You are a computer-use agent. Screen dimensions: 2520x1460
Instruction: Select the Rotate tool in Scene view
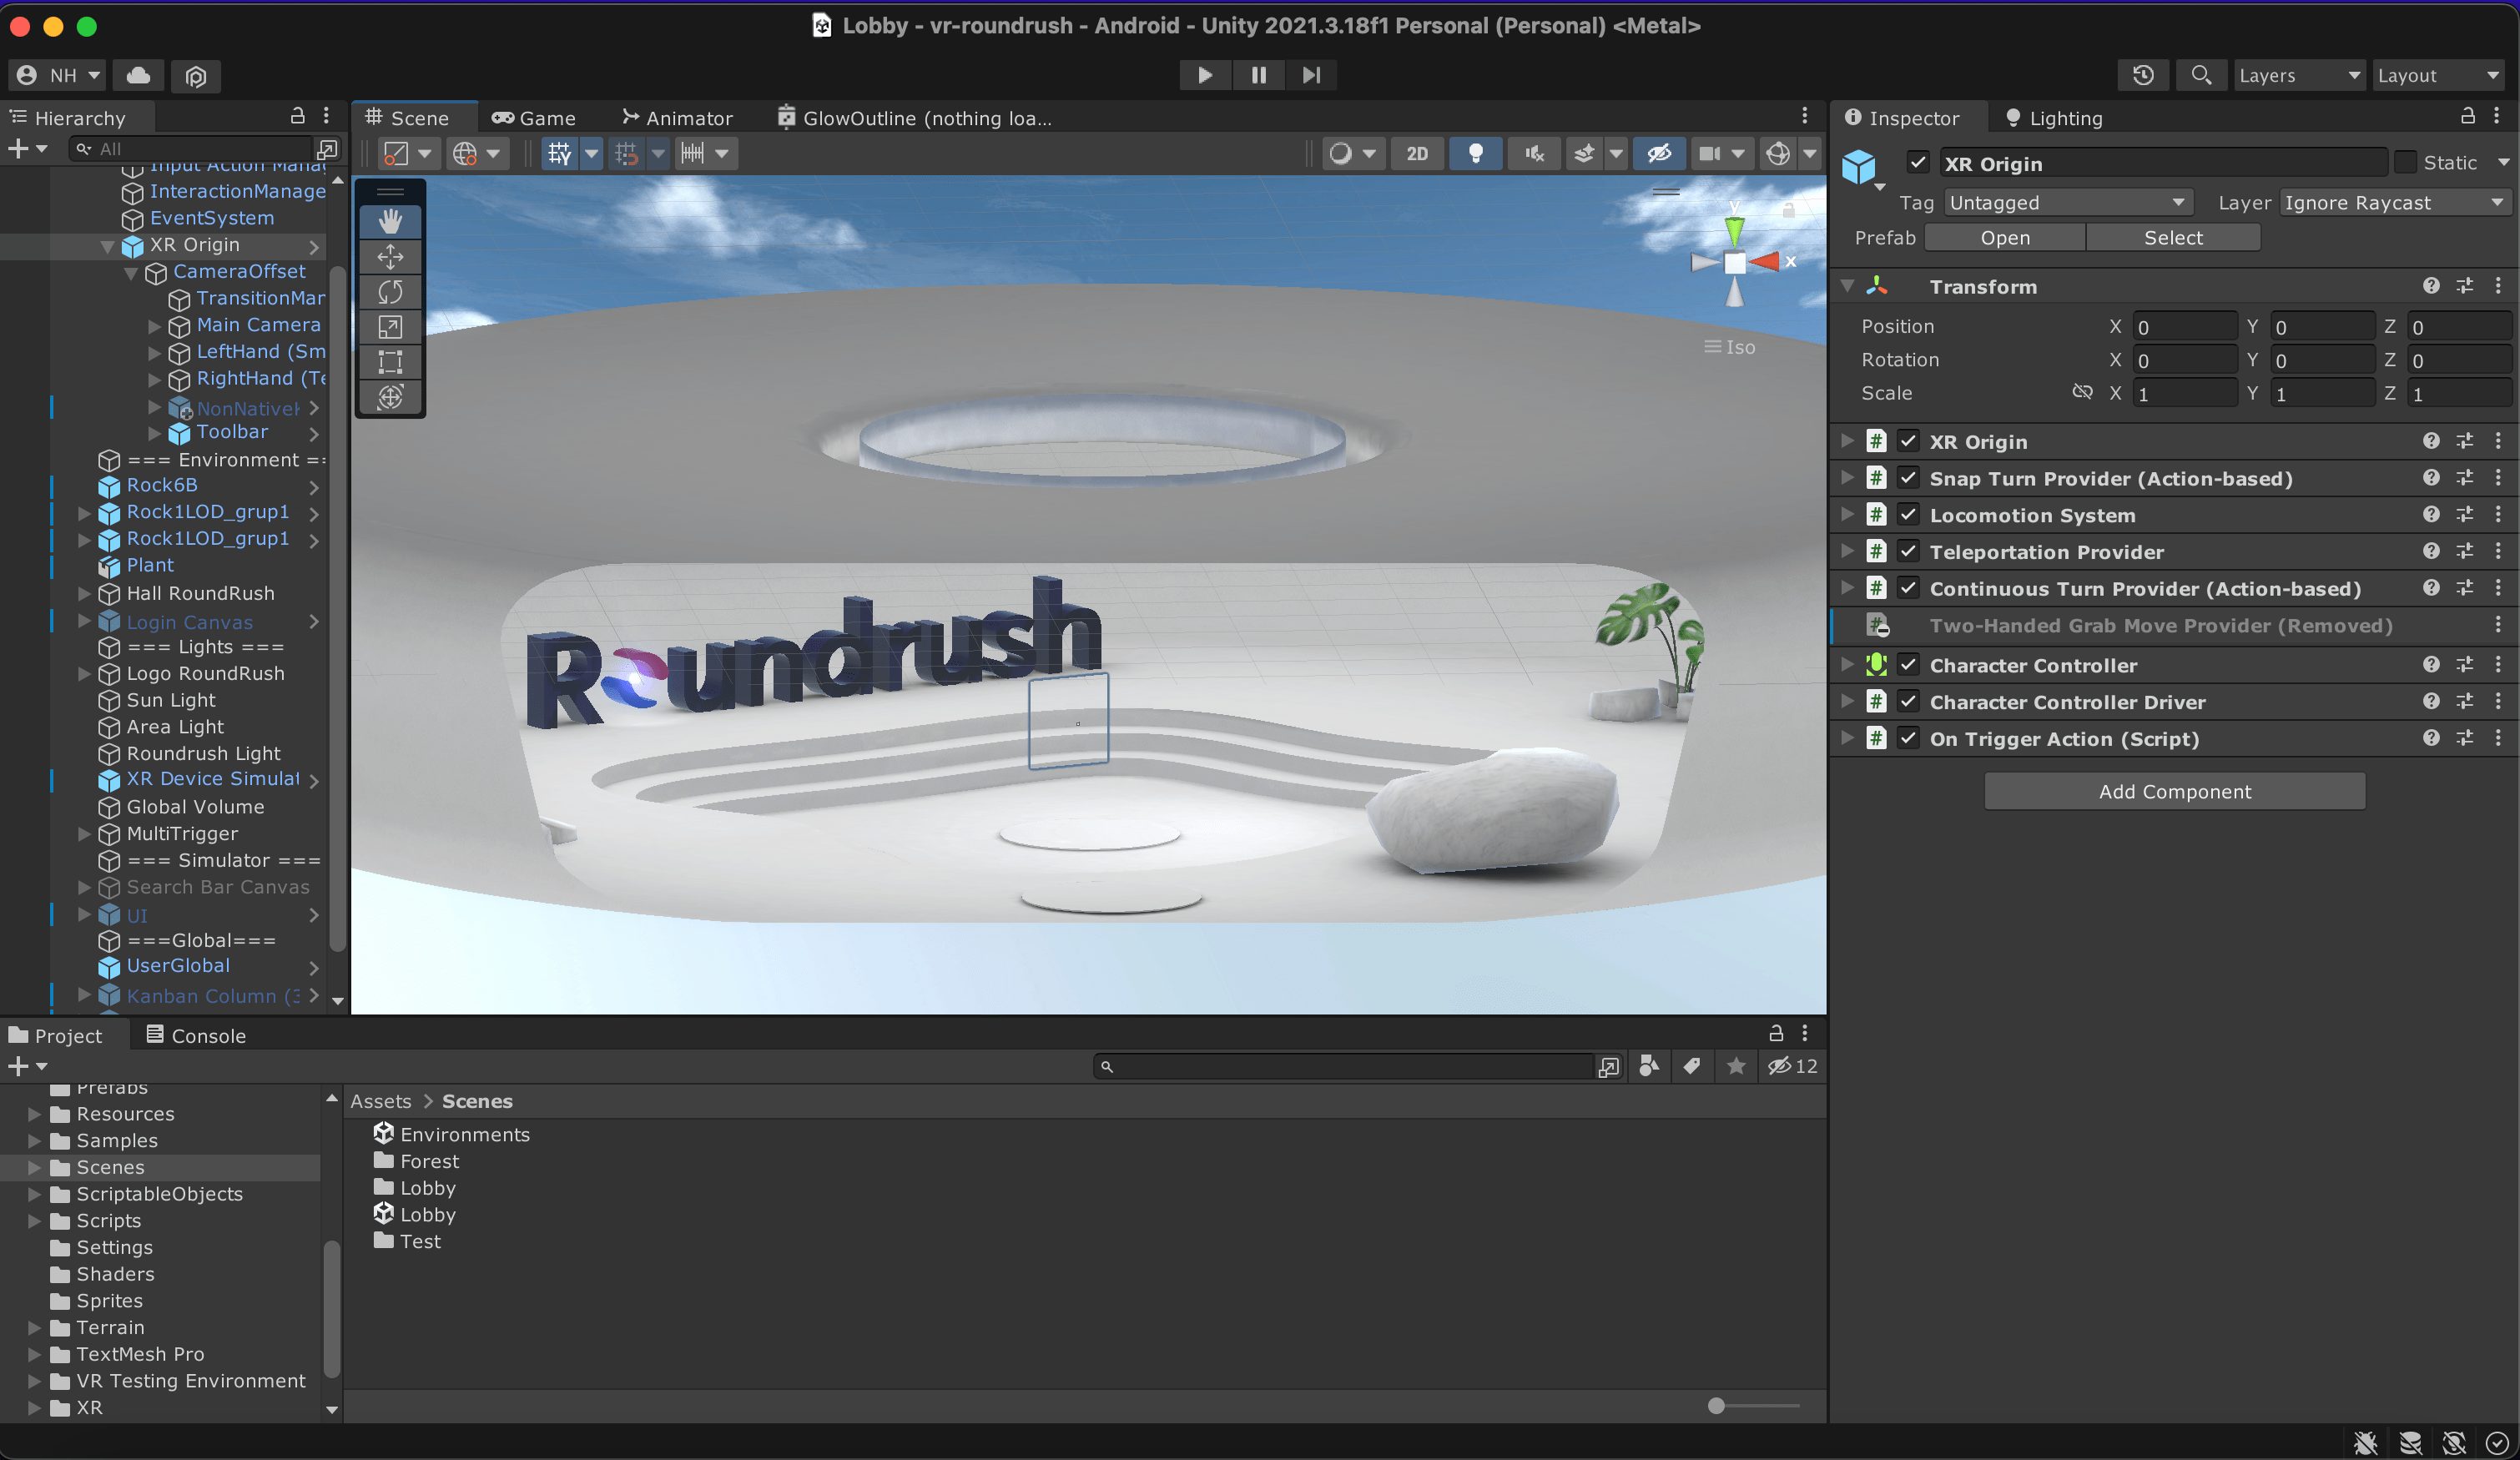click(390, 292)
